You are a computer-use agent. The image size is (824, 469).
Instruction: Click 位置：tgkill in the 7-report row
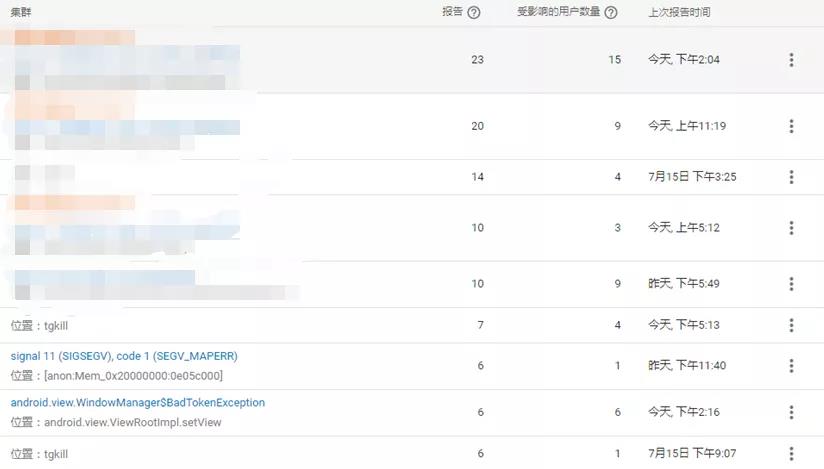[39, 325]
